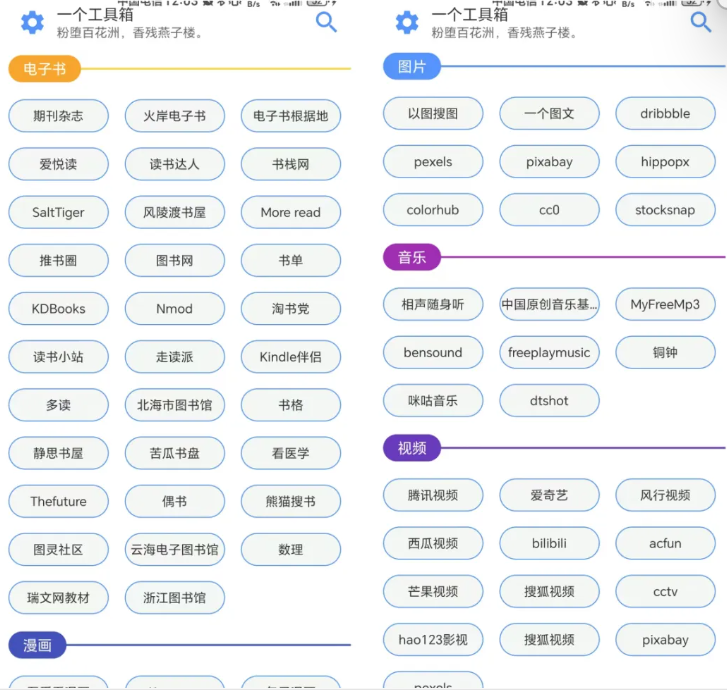Open bilibili video site
This screenshot has width=727, height=690.
tap(549, 543)
